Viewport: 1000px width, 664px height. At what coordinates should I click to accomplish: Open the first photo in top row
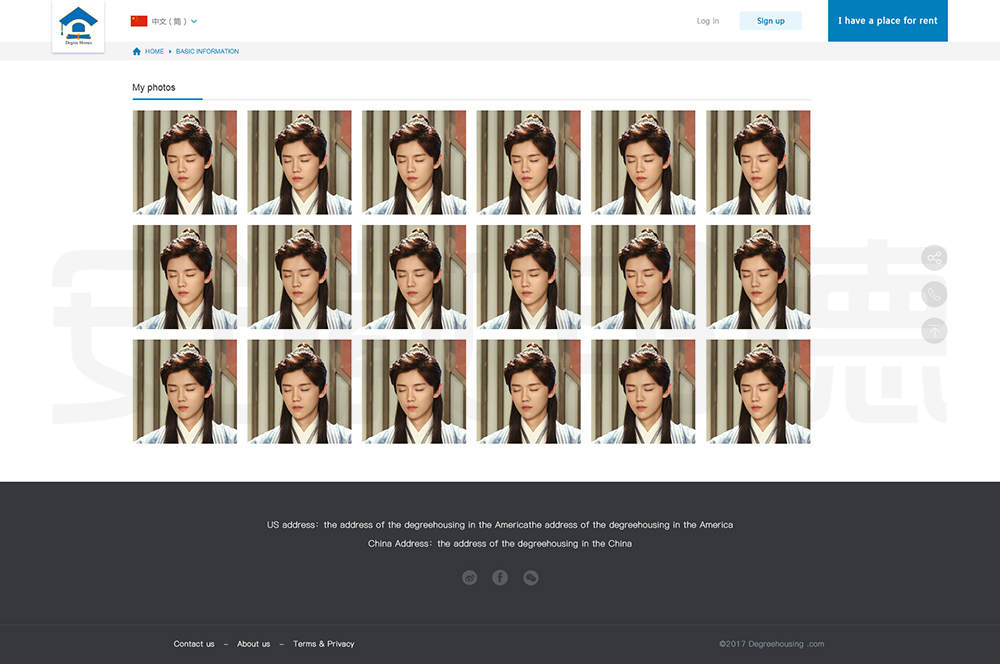point(185,162)
